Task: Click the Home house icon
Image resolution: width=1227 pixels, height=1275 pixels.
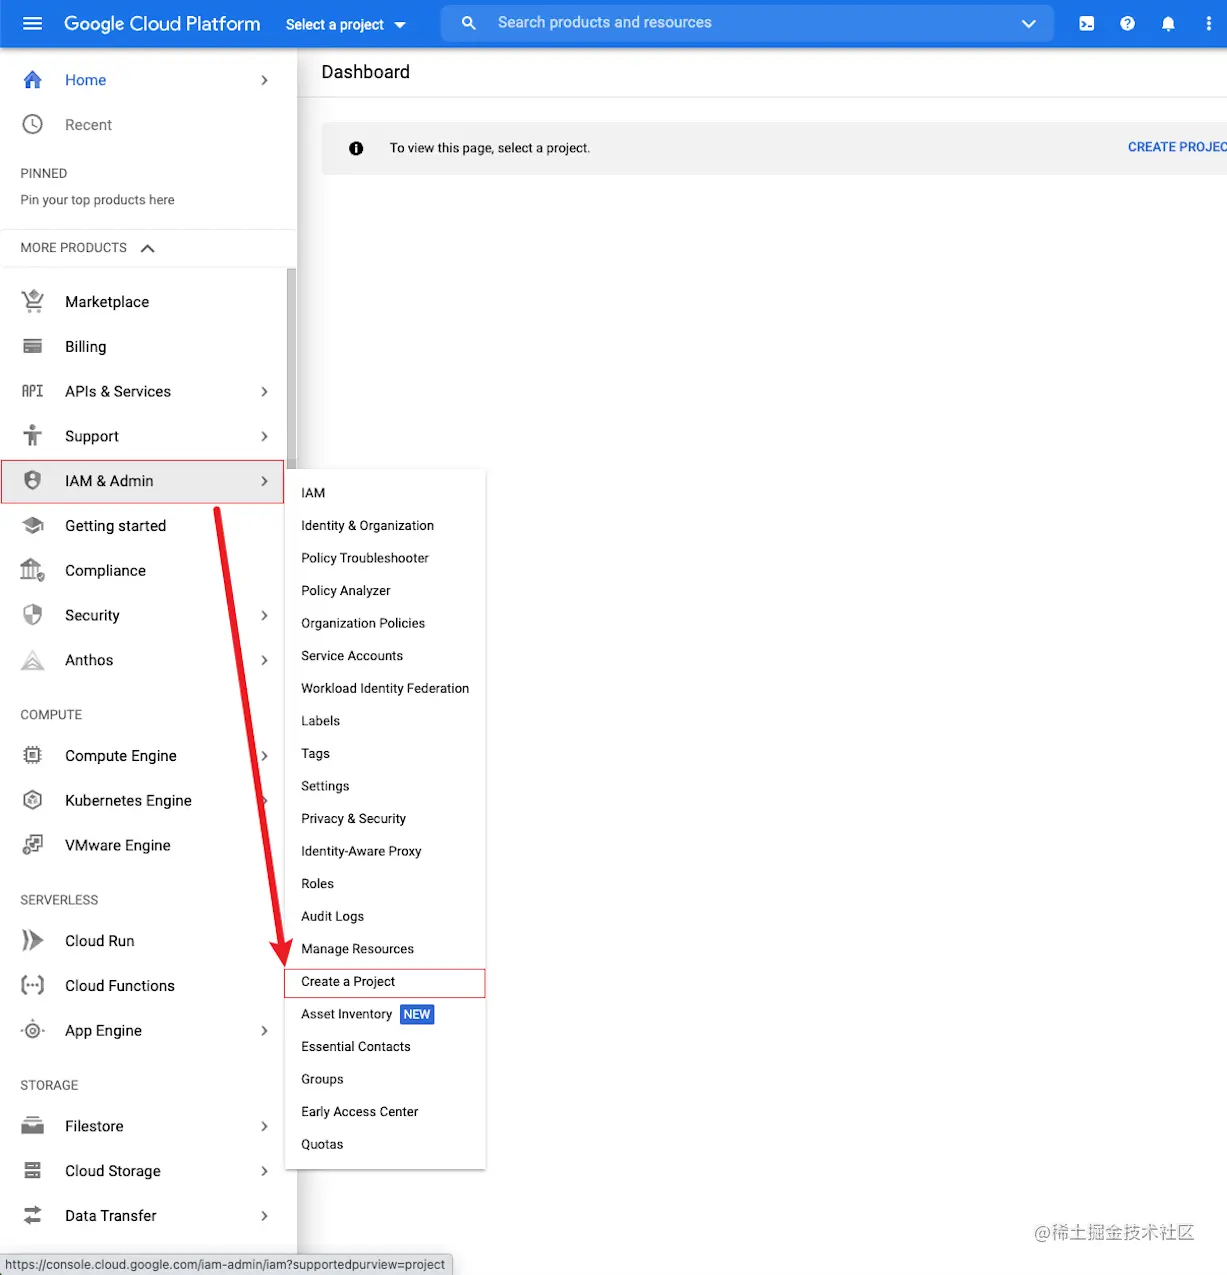Action: pyautogui.click(x=33, y=80)
